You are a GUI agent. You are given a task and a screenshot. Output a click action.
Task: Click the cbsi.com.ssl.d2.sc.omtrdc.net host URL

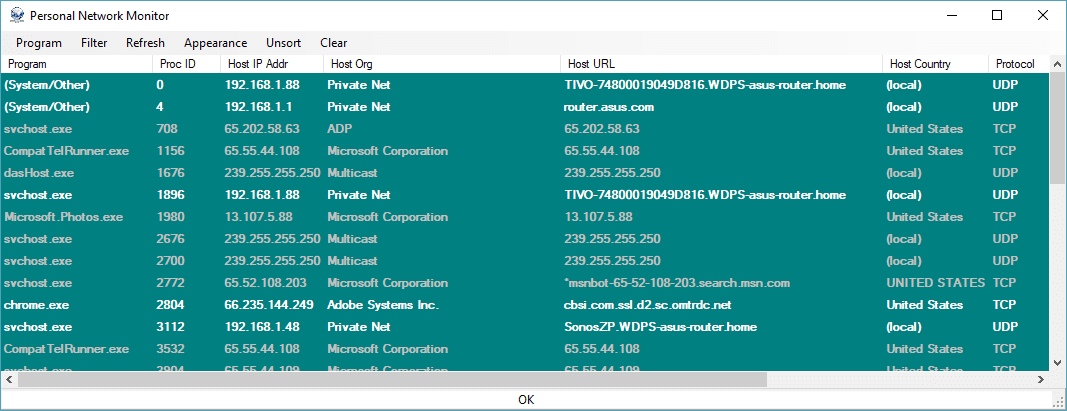[x=648, y=305]
